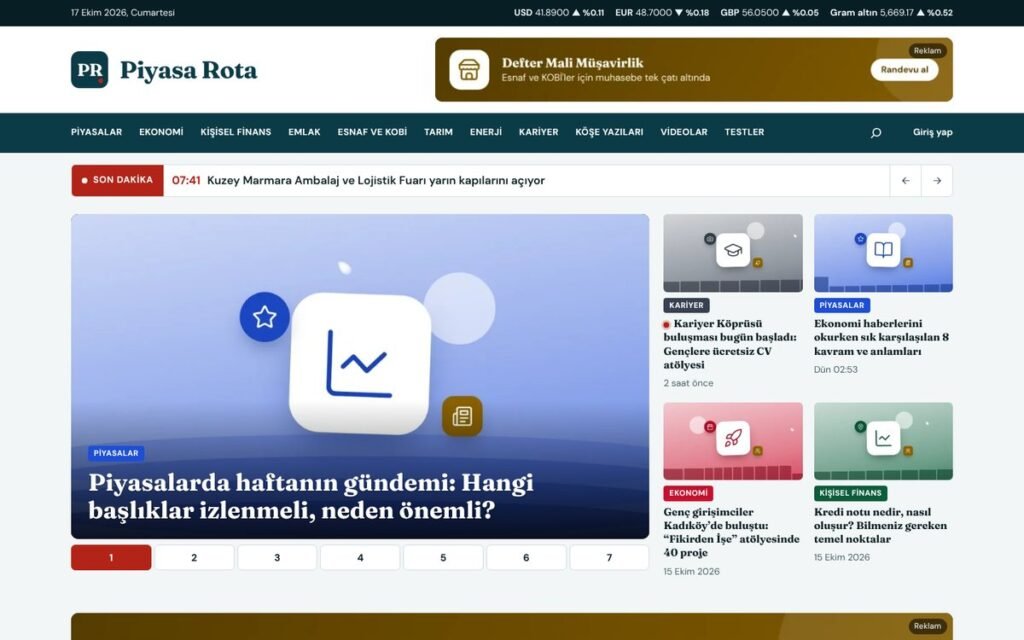Click the star badge on hero image
Viewport: 1024px width, 640px height.
coord(264,317)
